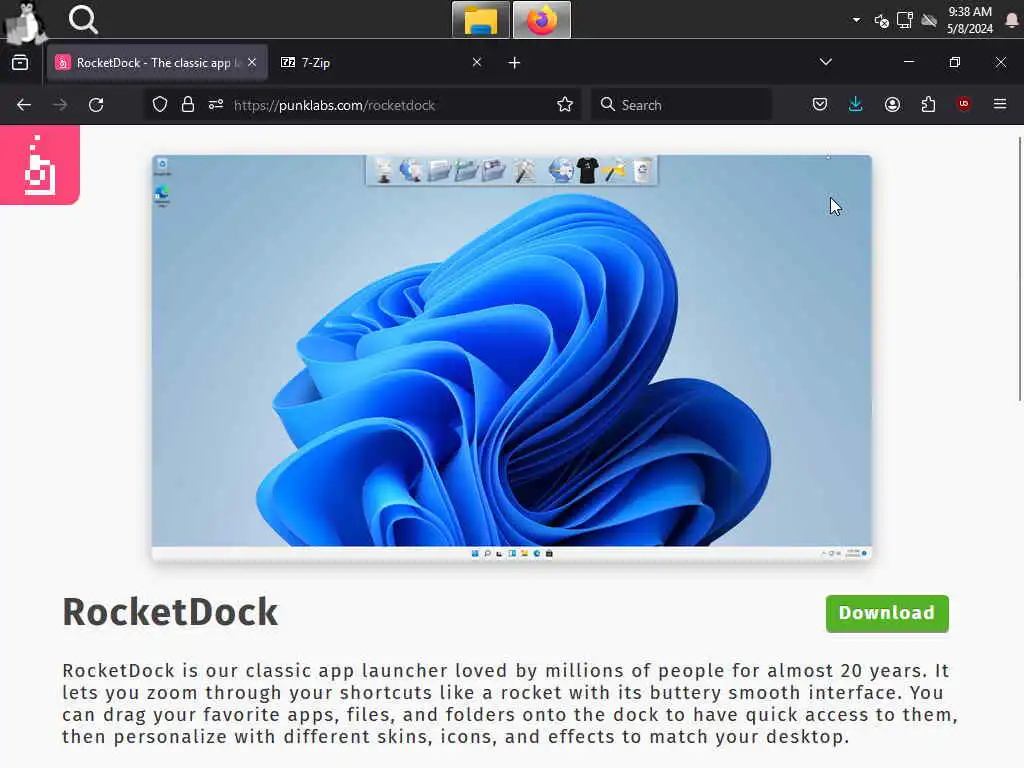Click the muted tray icon
Image resolution: width=1024 pixels, height=768 pixels.
tap(881, 21)
